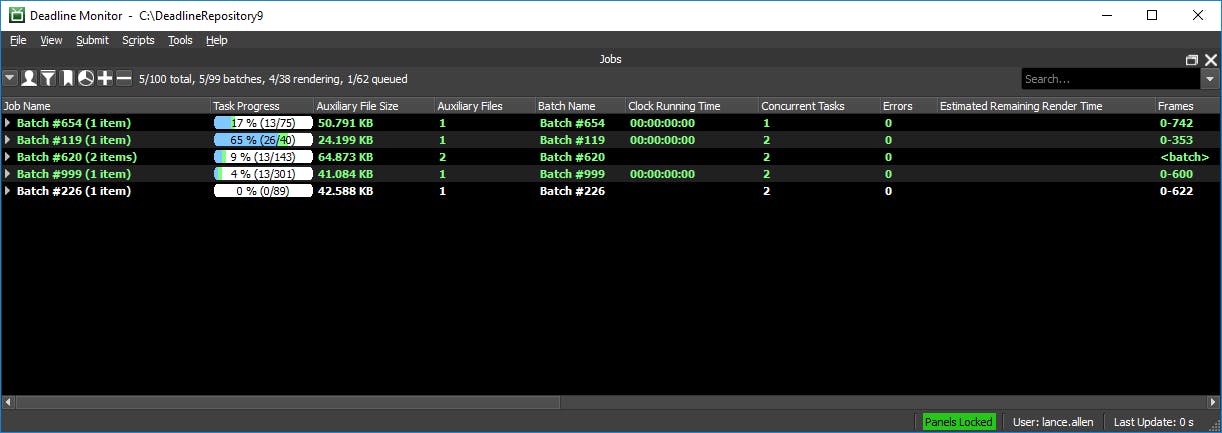Sort by Job Name column header
The height and width of the screenshot is (433, 1222).
pyautogui.click(x=105, y=106)
